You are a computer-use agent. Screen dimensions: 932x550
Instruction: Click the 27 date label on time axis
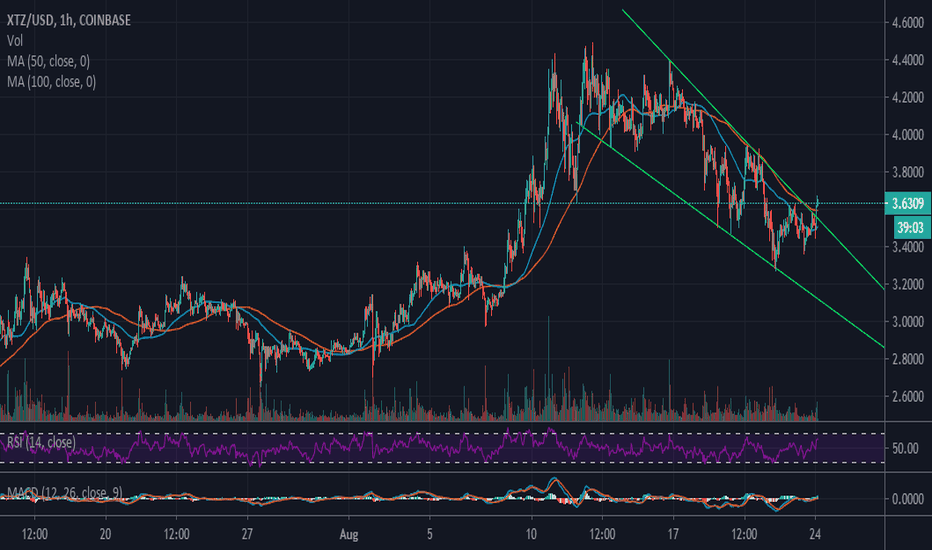[247, 534]
